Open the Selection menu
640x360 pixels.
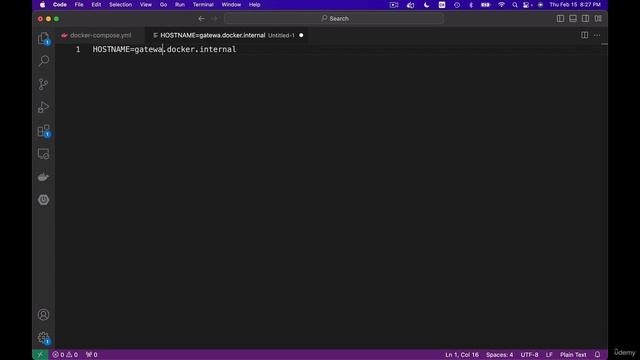(x=120, y=4)
